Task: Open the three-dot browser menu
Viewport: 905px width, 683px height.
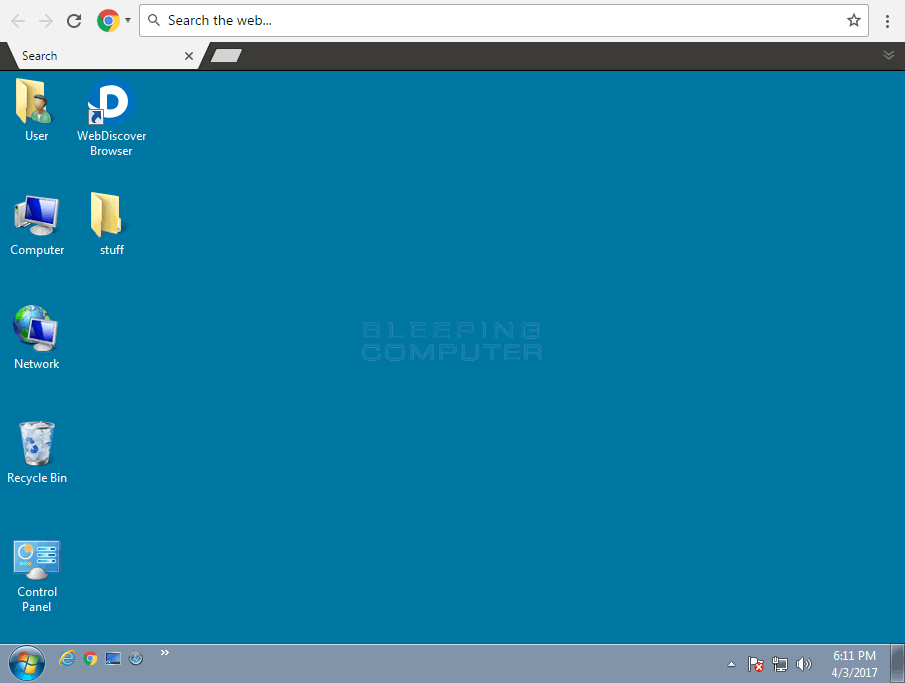Action: [887, 21]
